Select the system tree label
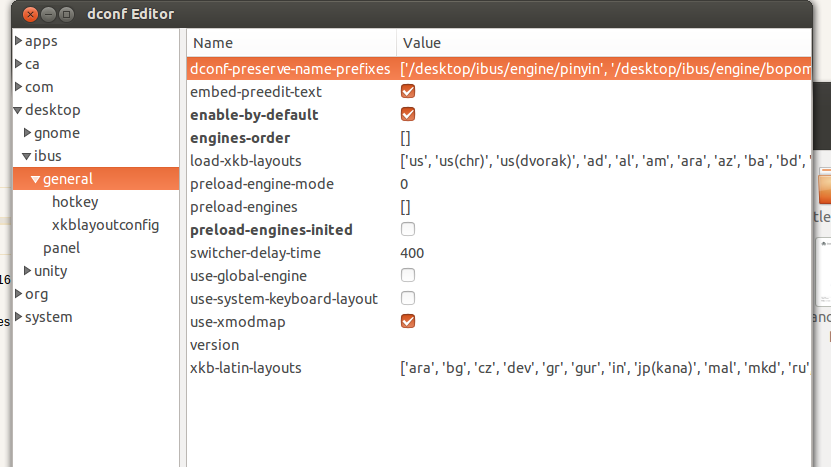This screenshot has height=467, width=831. pyautogui.click(x=48, y=317)
